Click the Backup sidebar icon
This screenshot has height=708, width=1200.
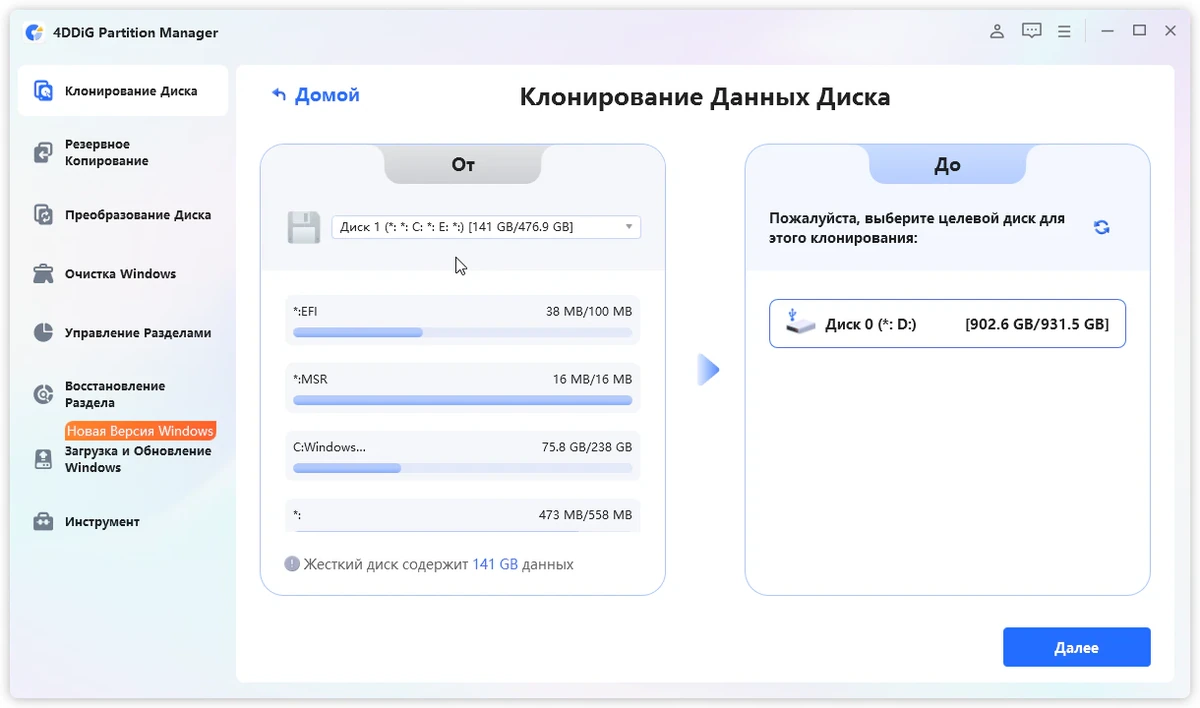point(43,152)
